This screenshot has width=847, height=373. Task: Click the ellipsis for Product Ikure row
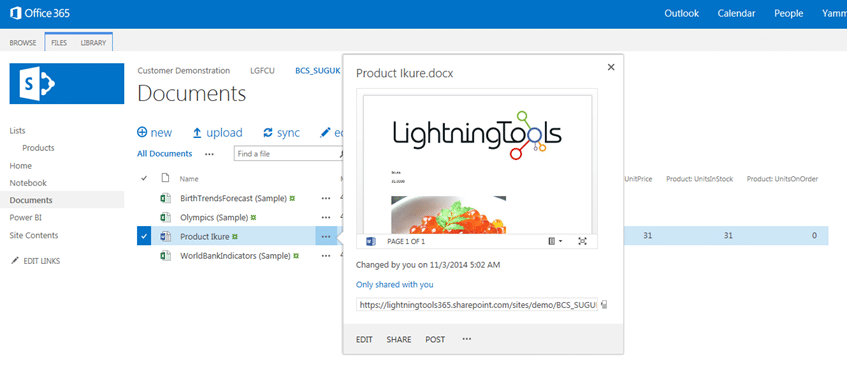pyautogui.click(x=326, y=236)
